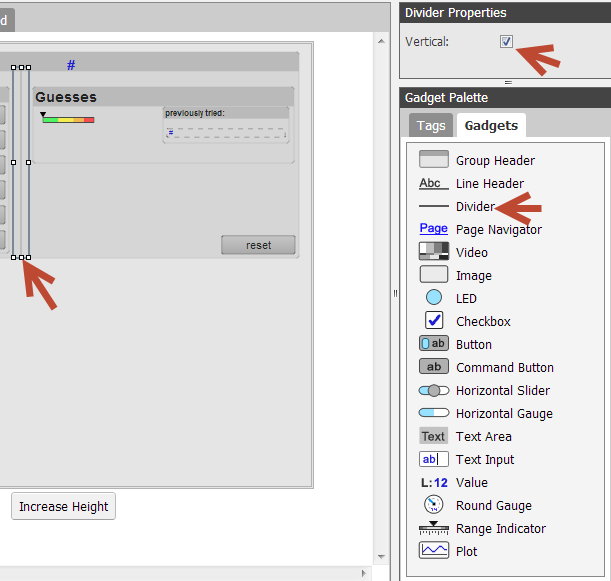Image resolution: width=611 pixels, height=581 pixels.
Task: Select the Text Area gadget icon
Action: click(x=434, y=436)
